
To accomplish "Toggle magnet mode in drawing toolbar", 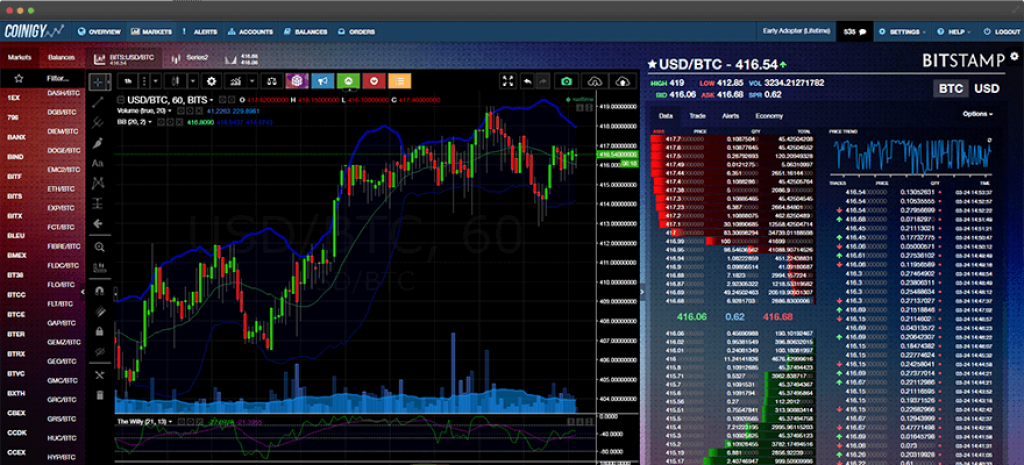I will click(99, 291).
